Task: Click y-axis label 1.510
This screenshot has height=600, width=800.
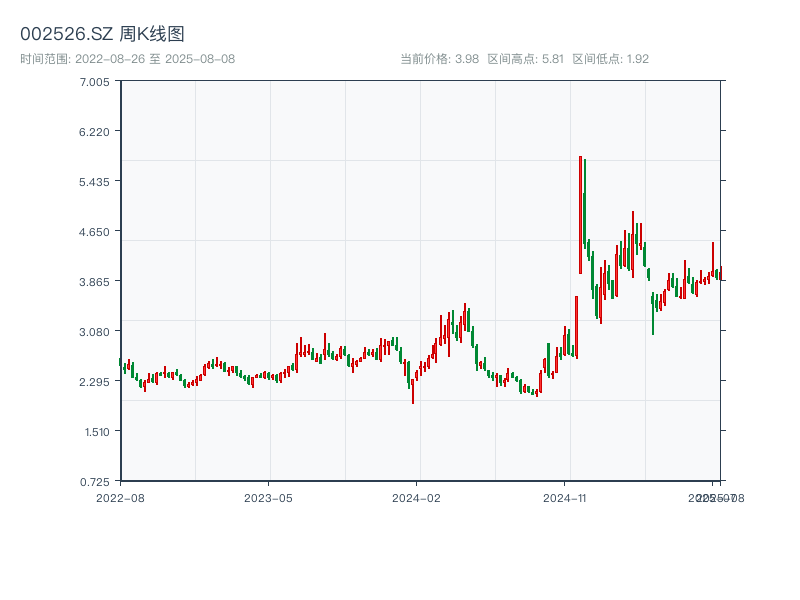Action: (97, 432)
